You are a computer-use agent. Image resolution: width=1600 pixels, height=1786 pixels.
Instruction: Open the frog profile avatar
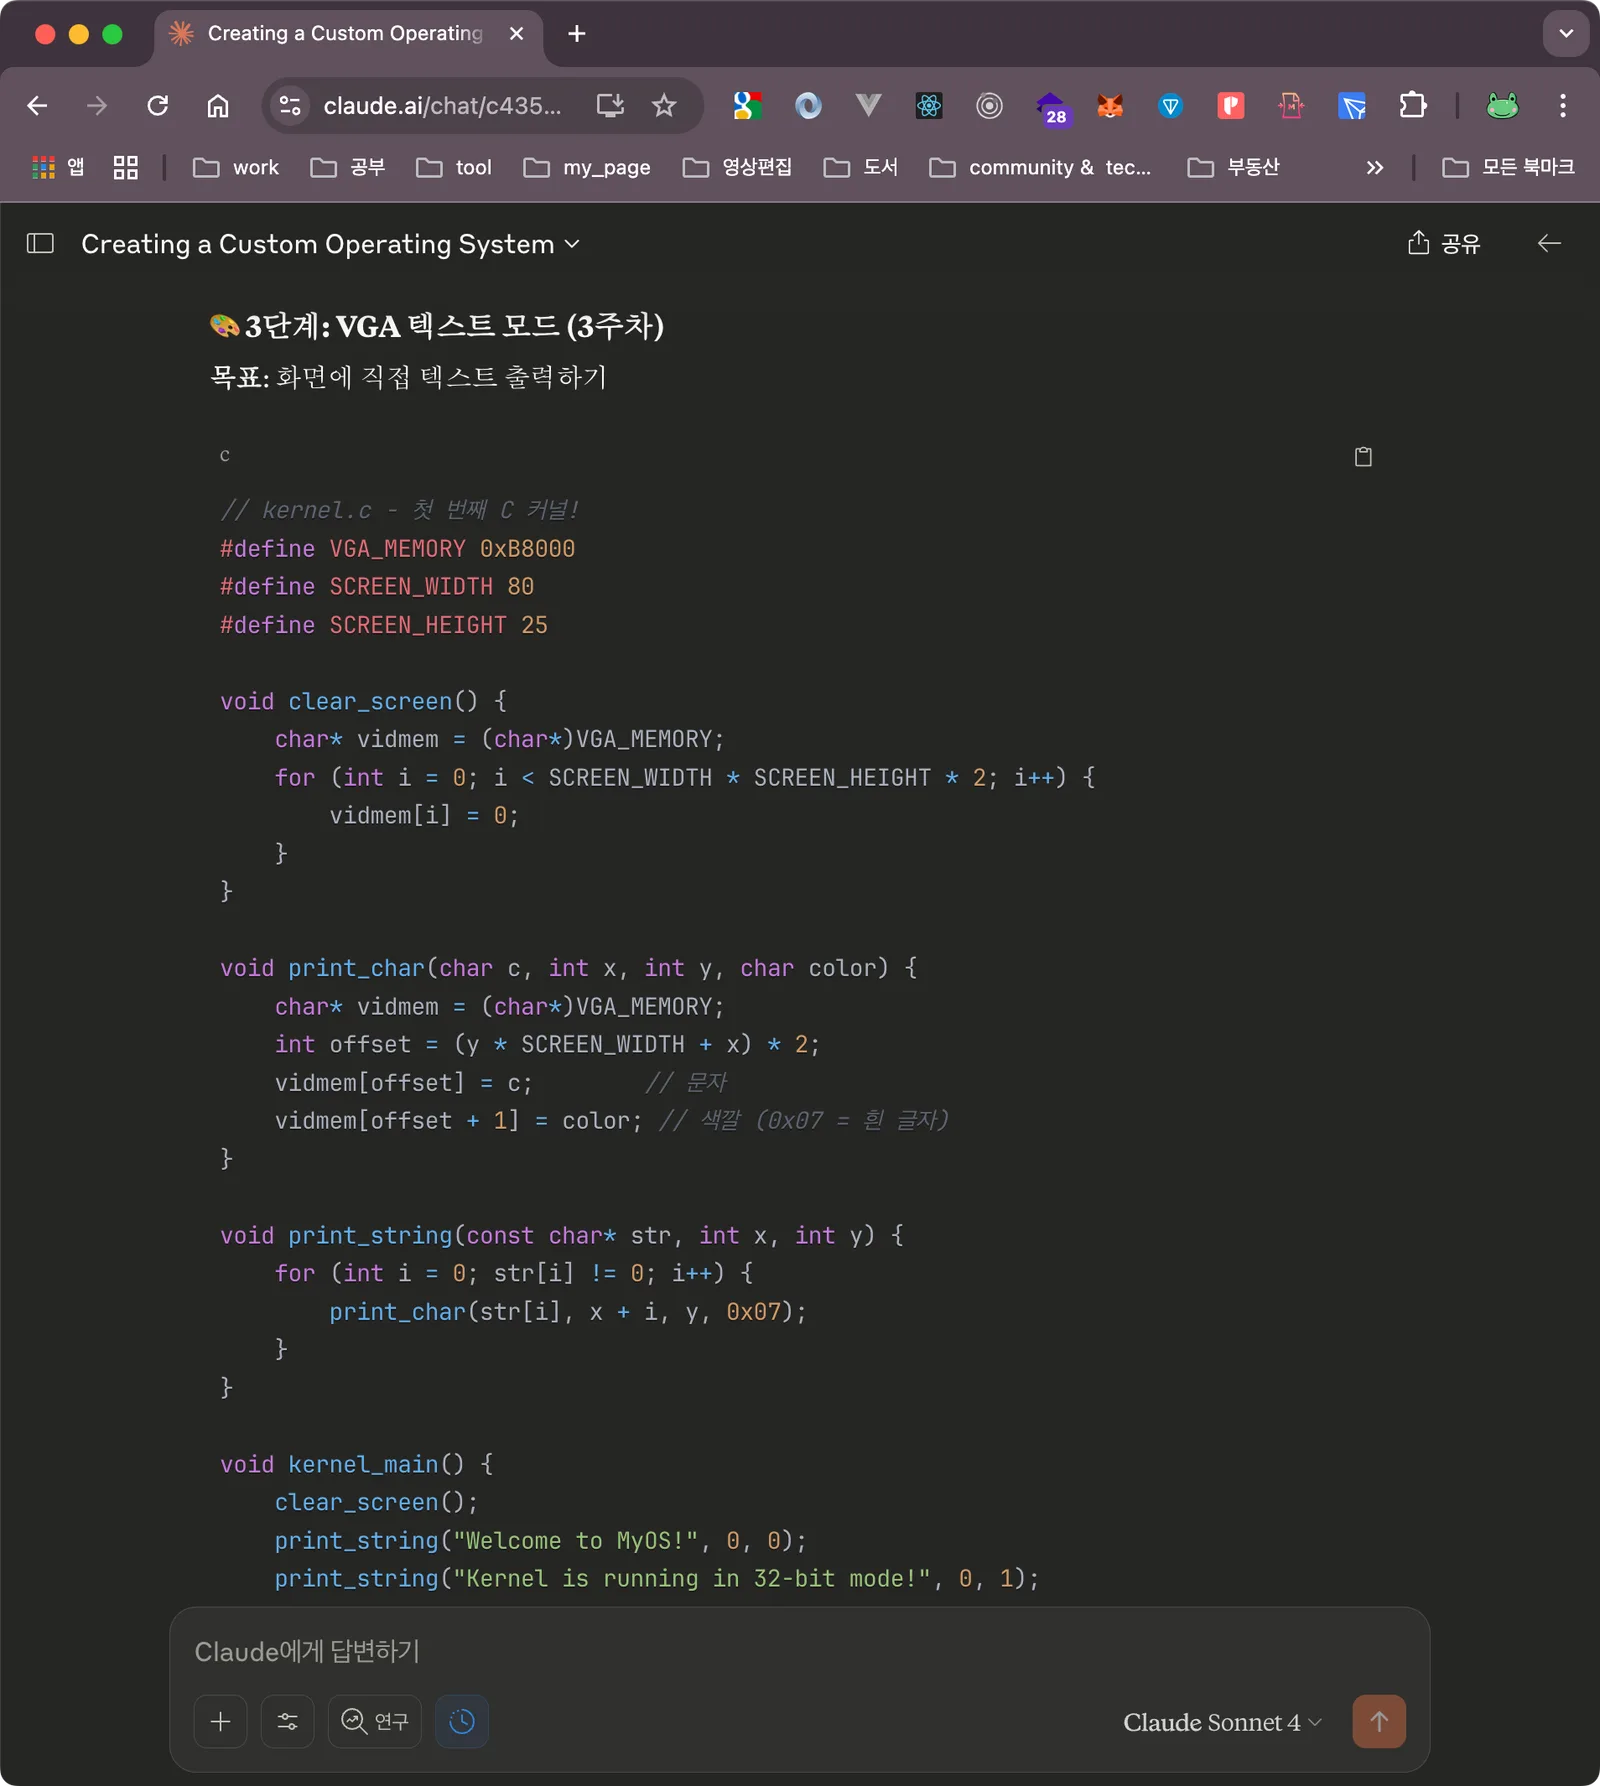coord(1502,105)
